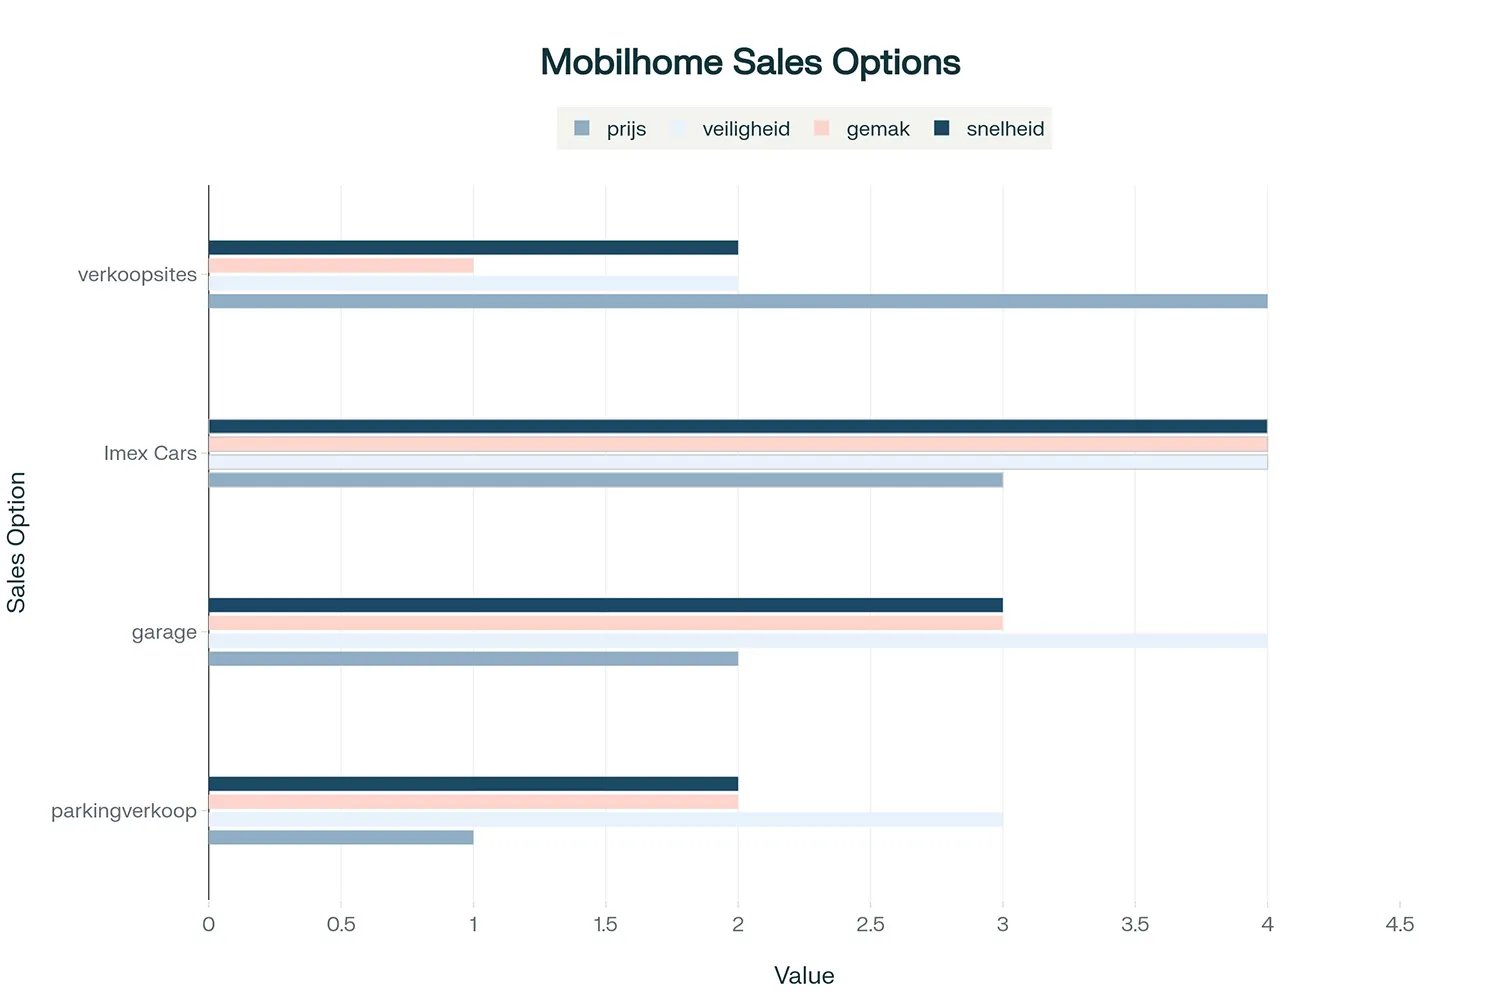Image resolution: width=1500 pixels, height=1000 pixels.
Task: Click the veiligheid legend color swatch
Action: [x=679, y=128]
